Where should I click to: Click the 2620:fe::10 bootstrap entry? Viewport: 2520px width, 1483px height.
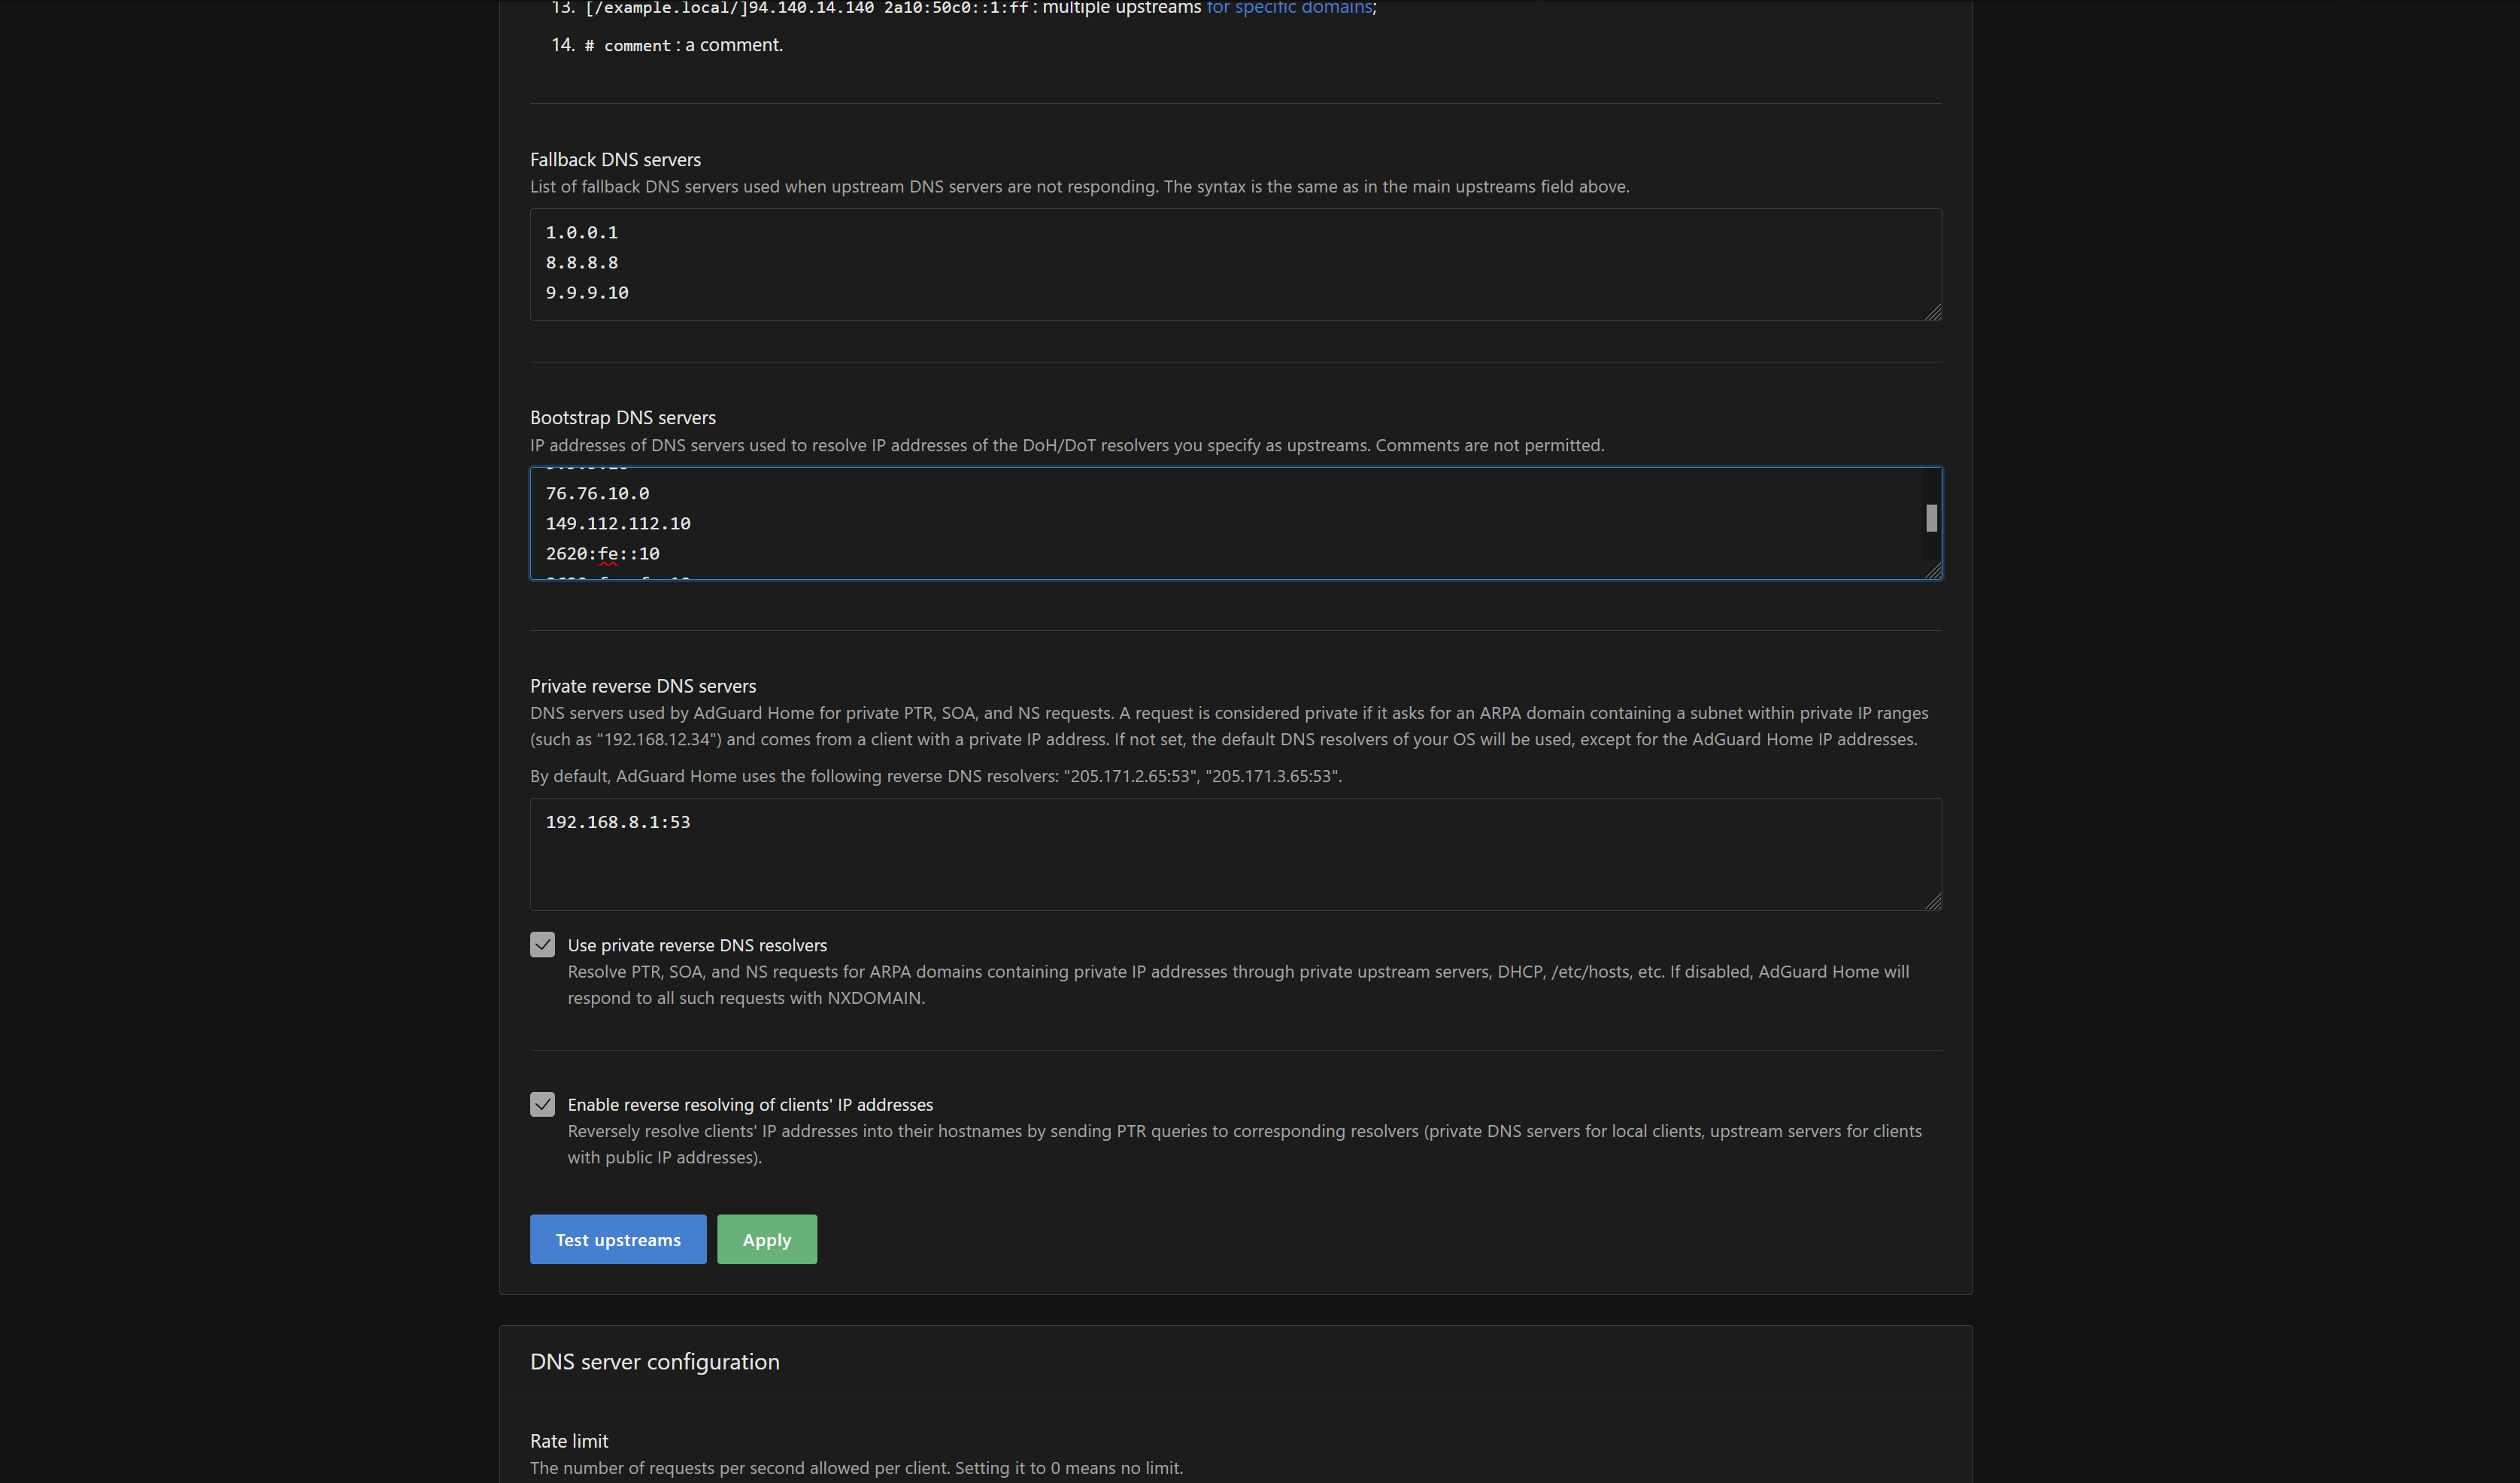tap(602, 554)
